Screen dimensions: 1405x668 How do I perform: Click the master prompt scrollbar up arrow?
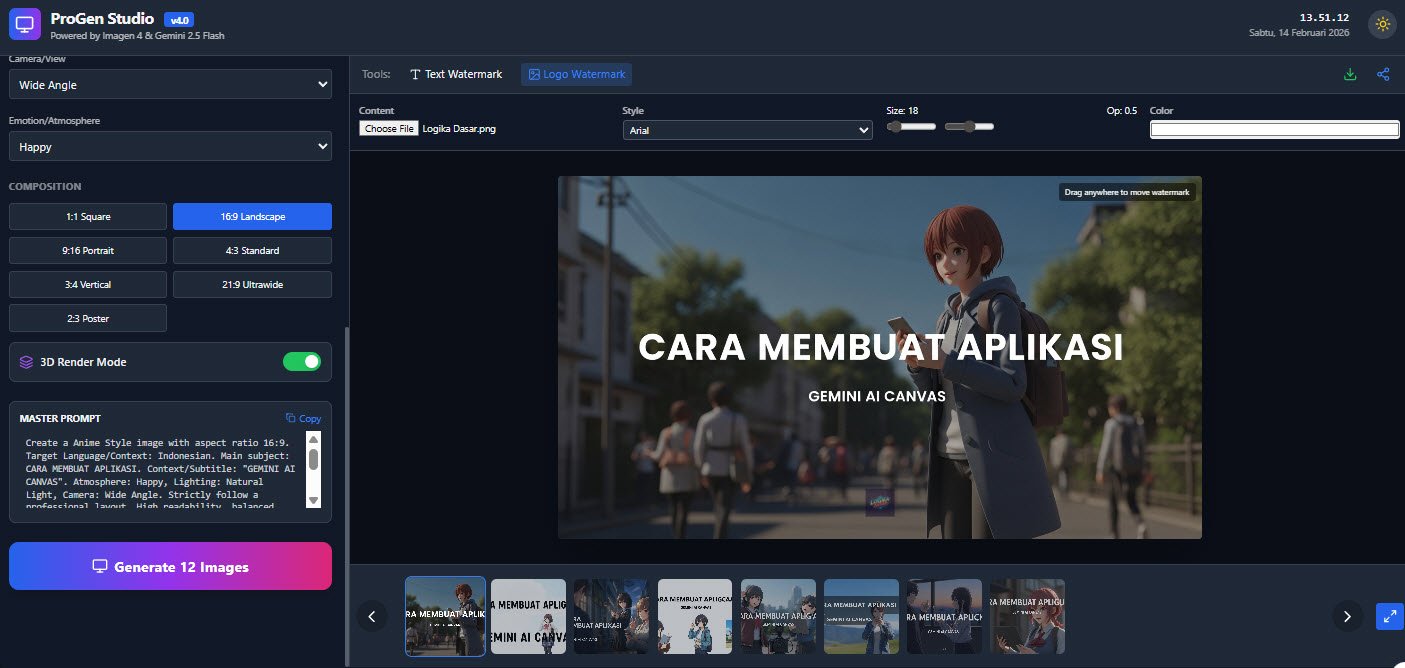pos(313,440)
